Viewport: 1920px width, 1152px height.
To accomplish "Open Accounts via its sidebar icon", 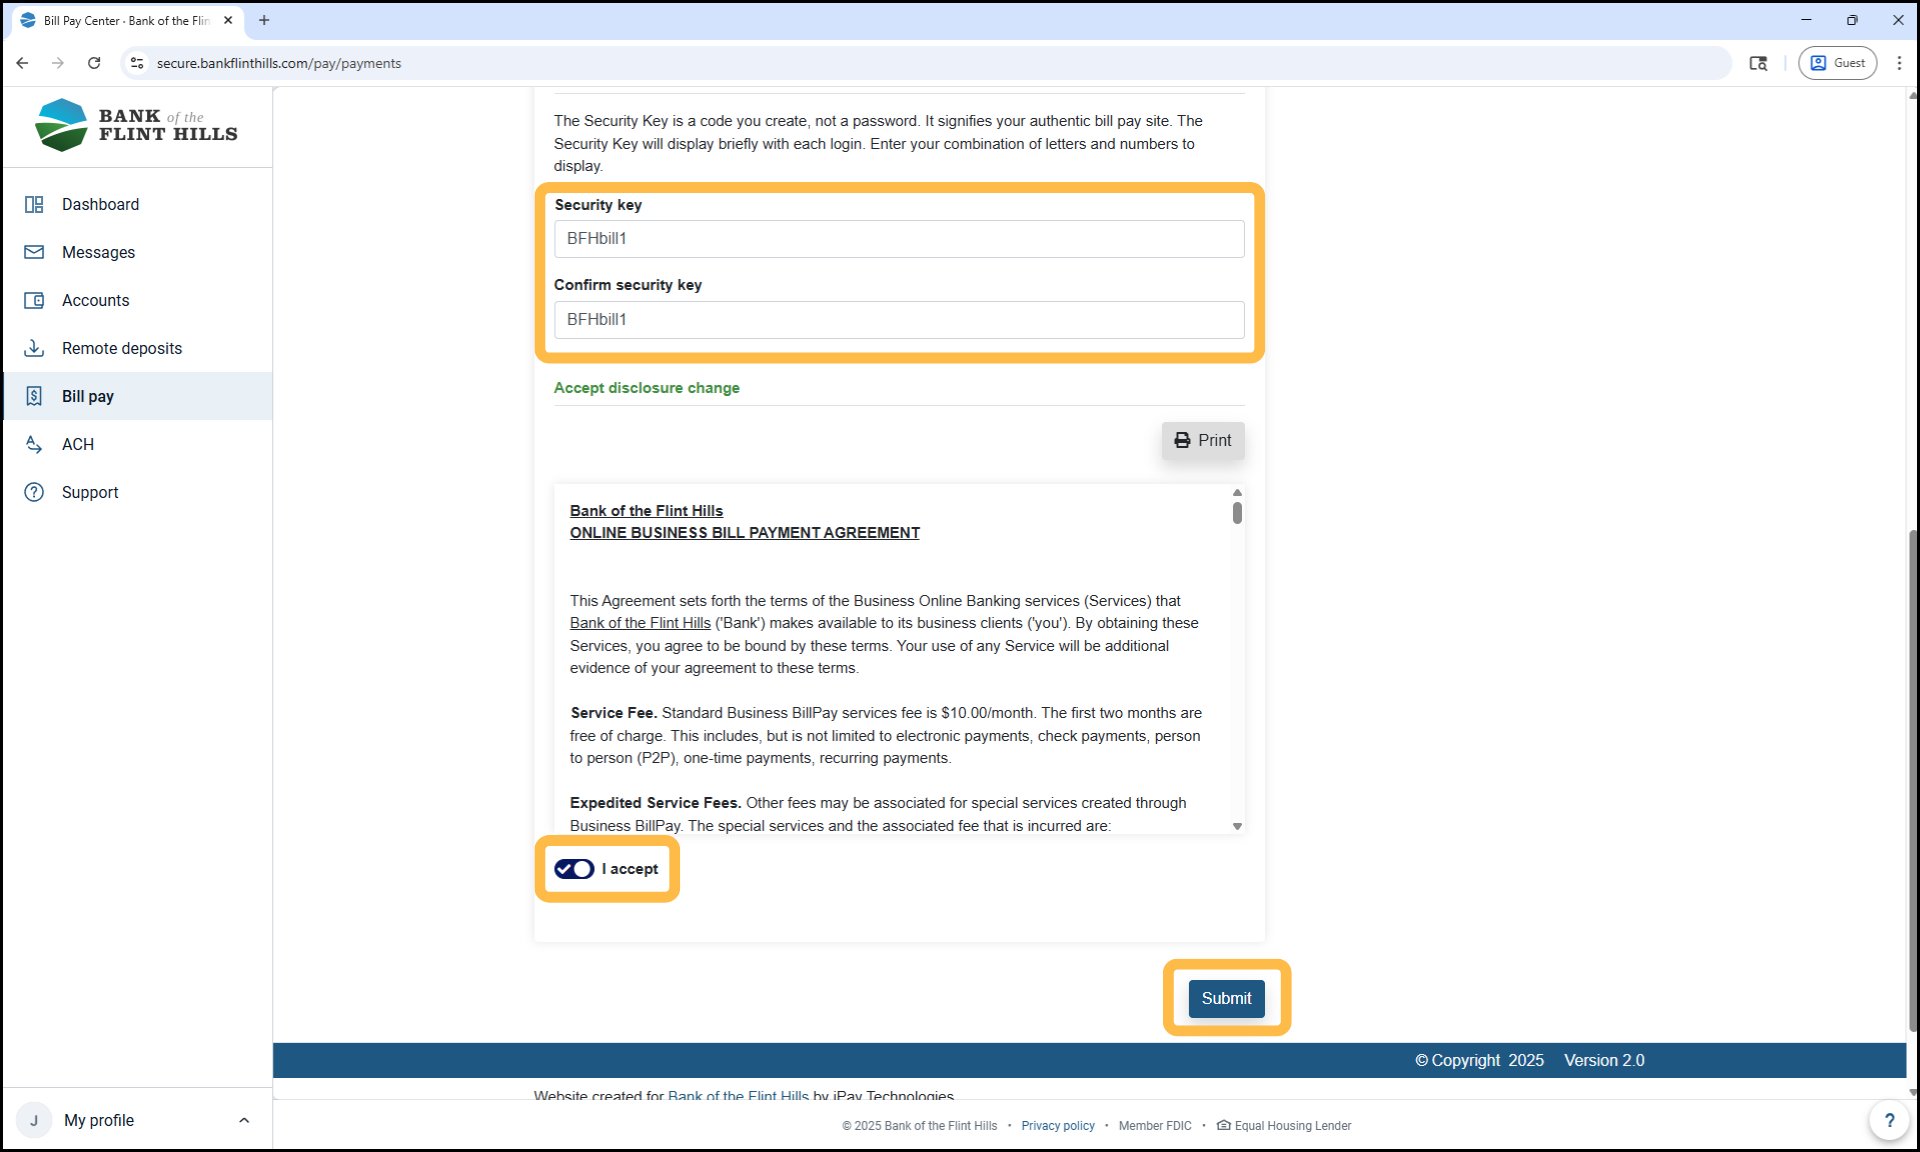I will point(34,300).
